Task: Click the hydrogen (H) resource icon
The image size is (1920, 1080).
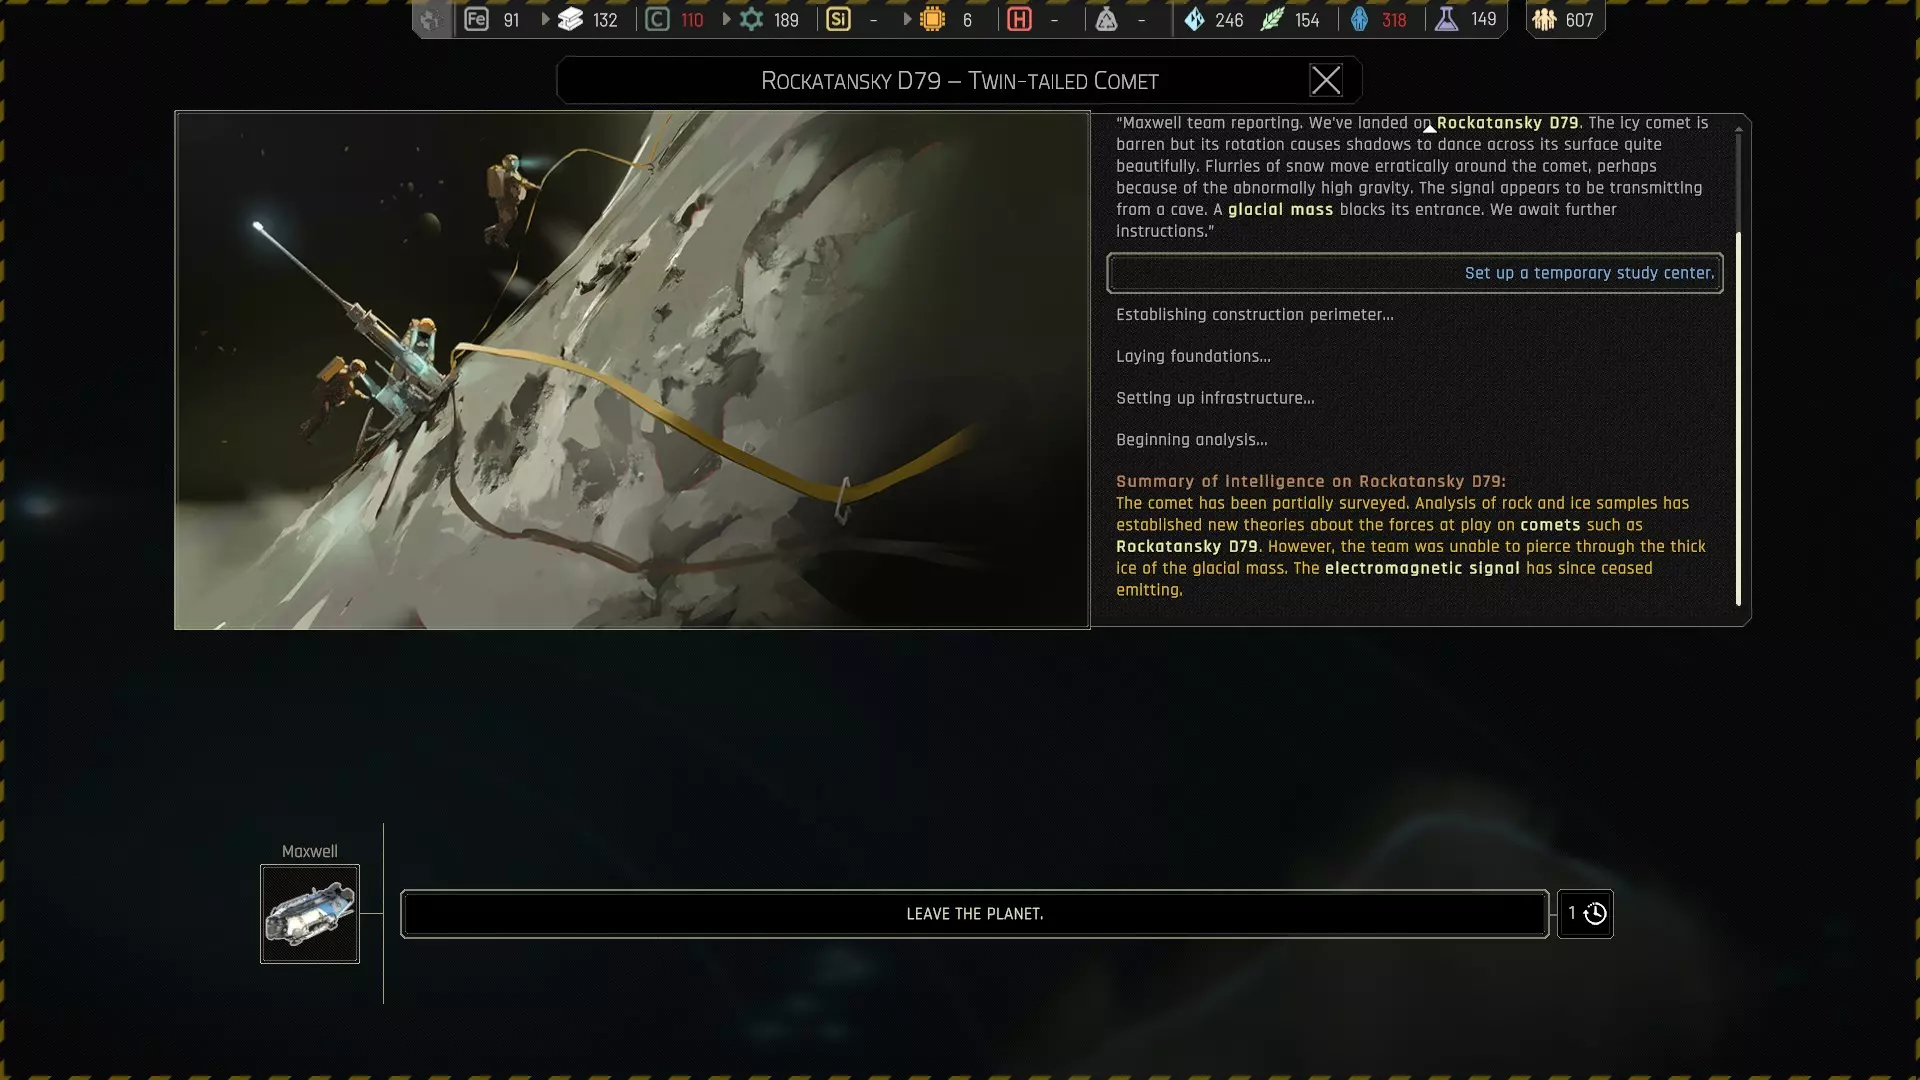Action: [1019, 20]
